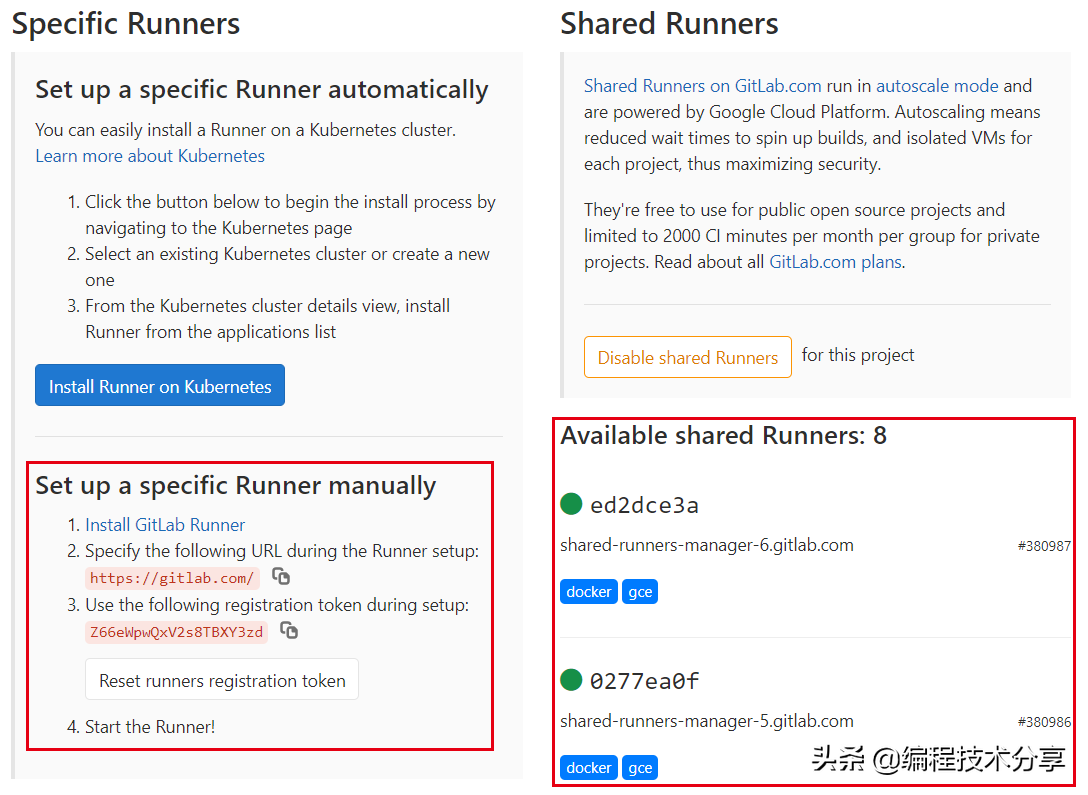
Task: Click docker tag under runner 0277ea0f
Action: [x=588, y=768]
